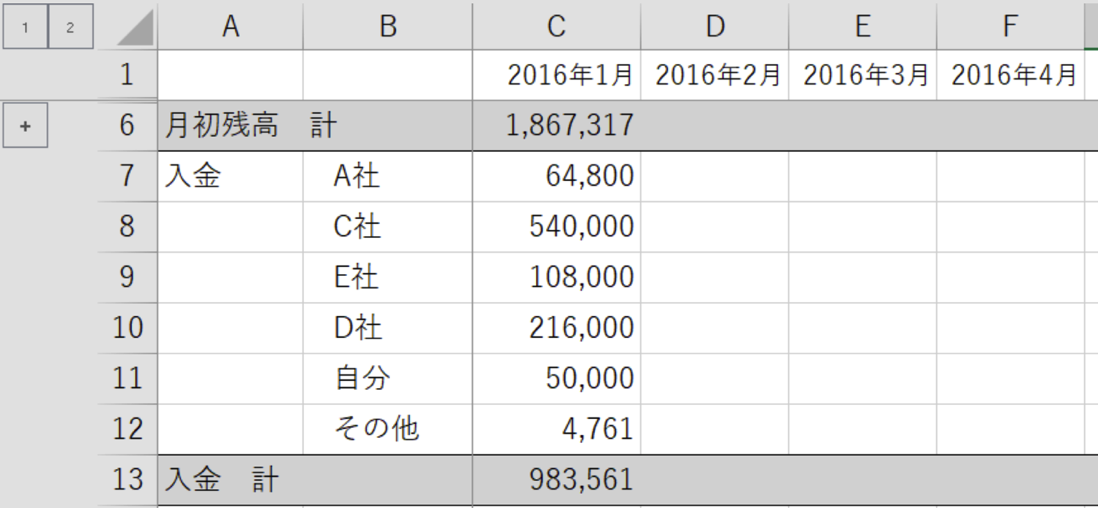Select row 6 header

coord(127,126)
